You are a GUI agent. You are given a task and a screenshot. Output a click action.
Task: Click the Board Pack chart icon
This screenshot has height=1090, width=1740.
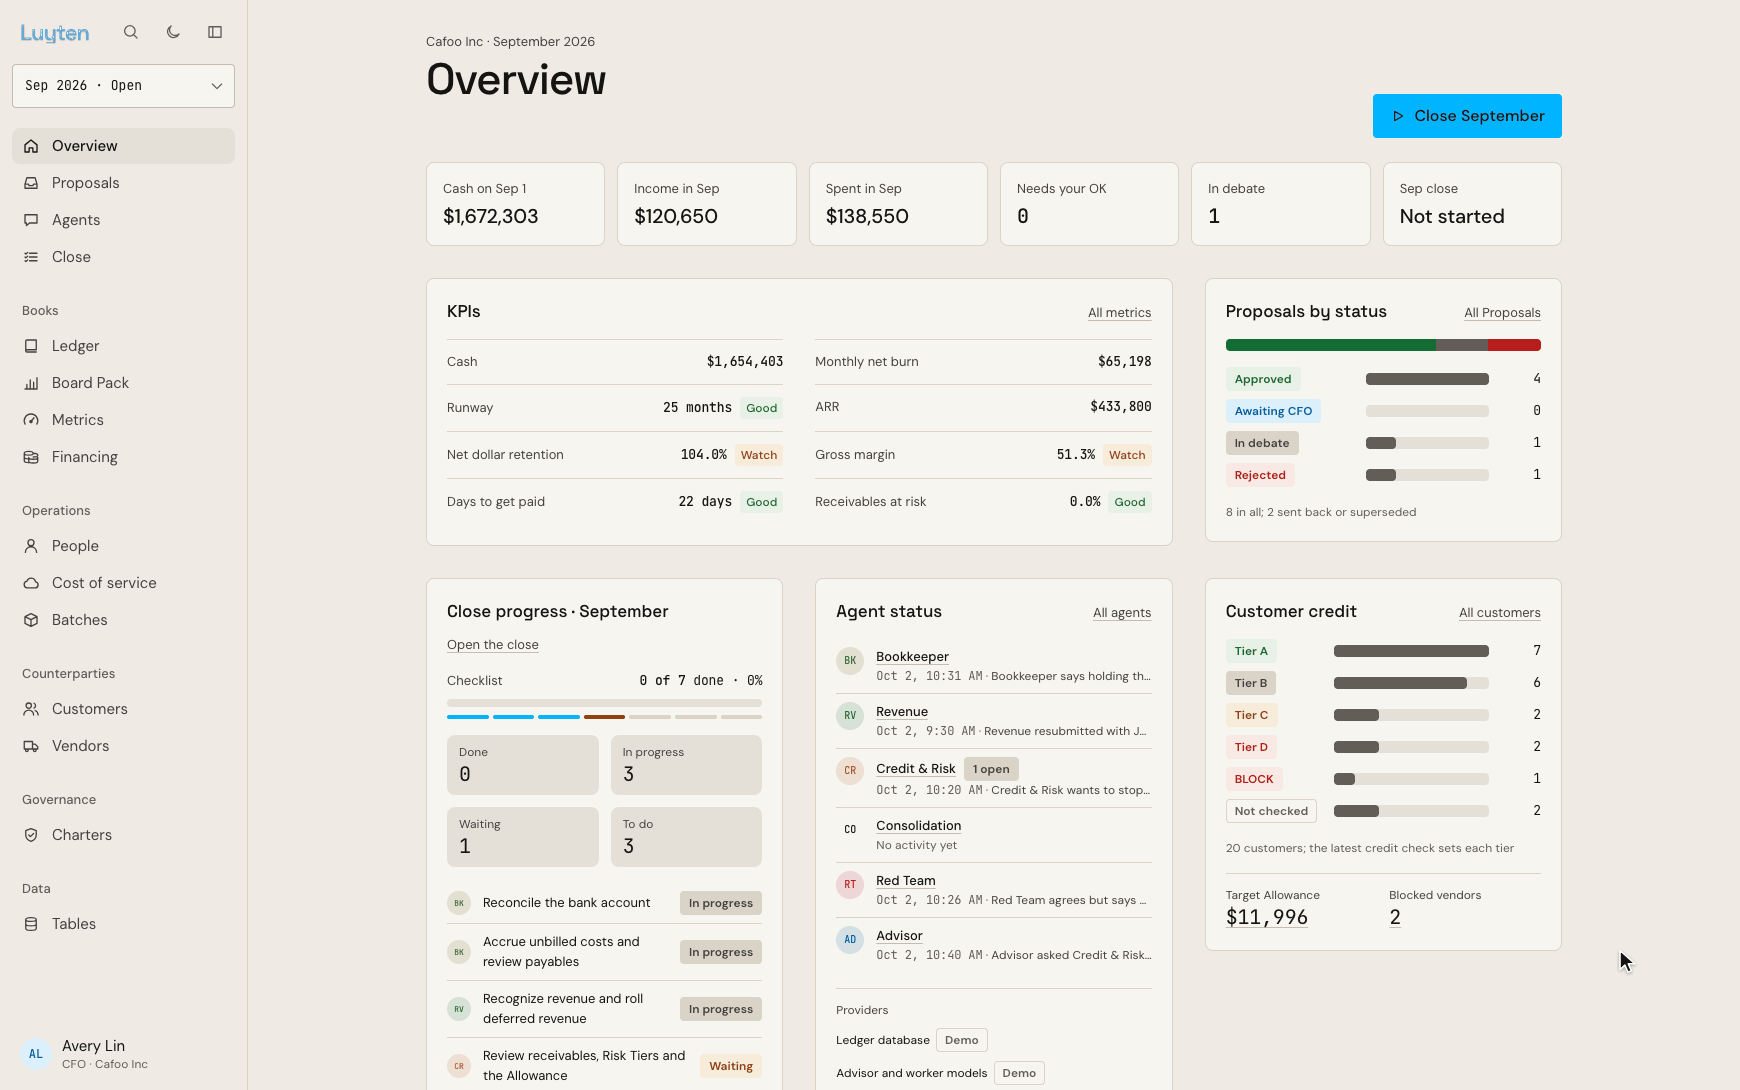31,383
